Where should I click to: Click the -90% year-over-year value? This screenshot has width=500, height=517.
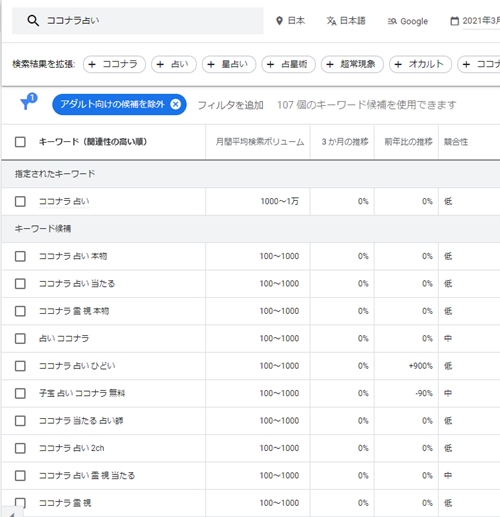(424, 393)
